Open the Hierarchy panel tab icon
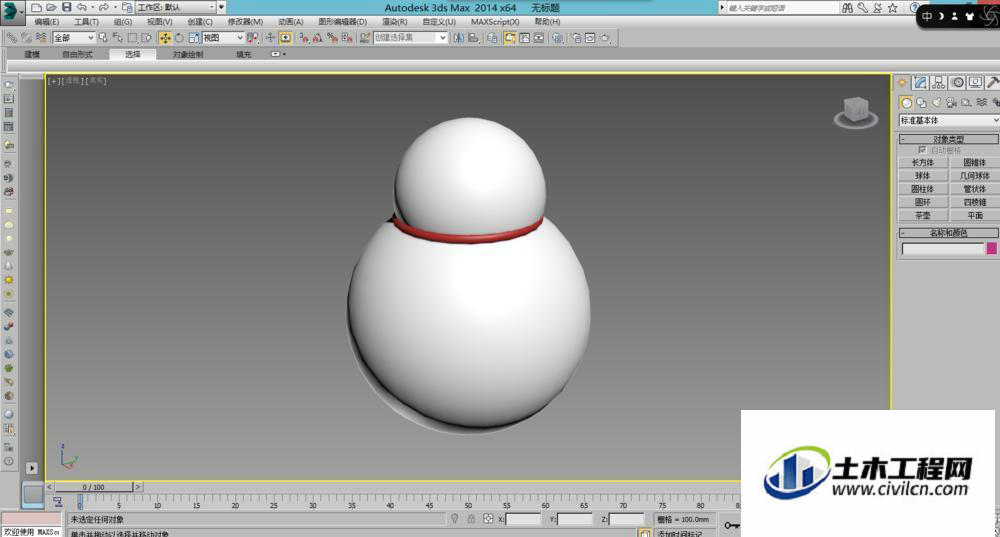1000x537 pixels. point(938,82)
